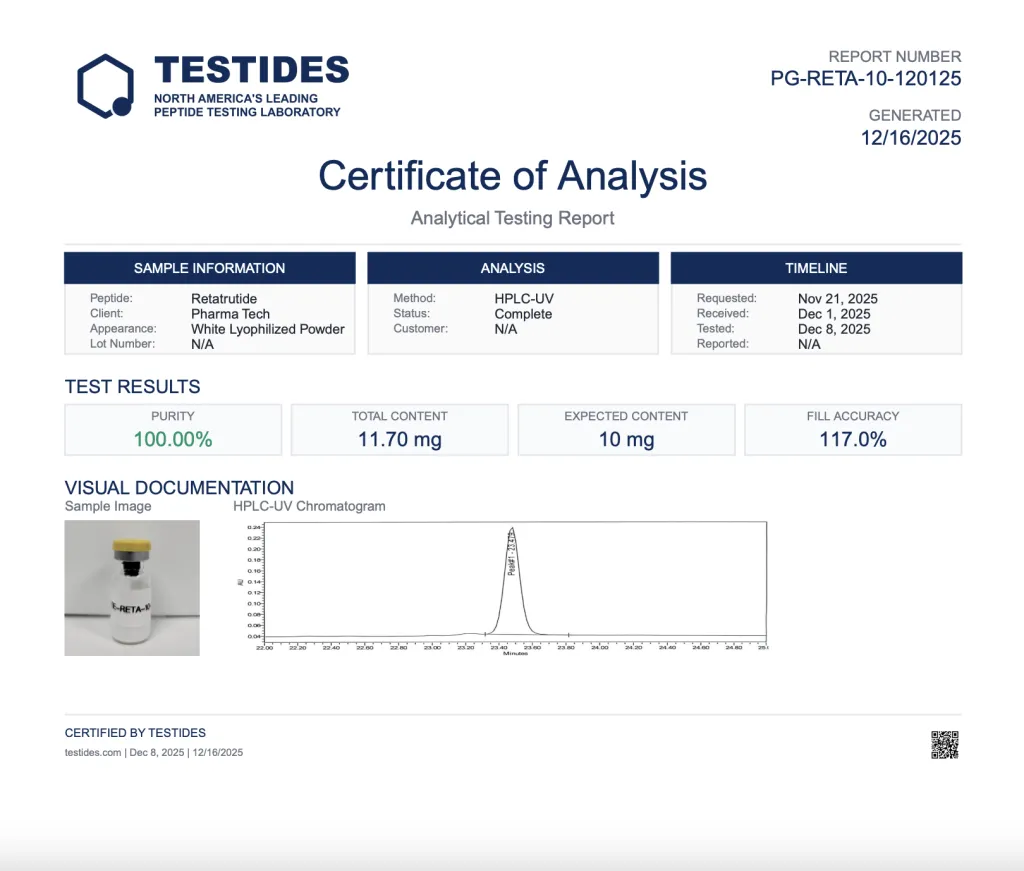Open the testides.com link
Image resolution: width=1024 pixels, height=871 pixels.
(x=92, y=752)
